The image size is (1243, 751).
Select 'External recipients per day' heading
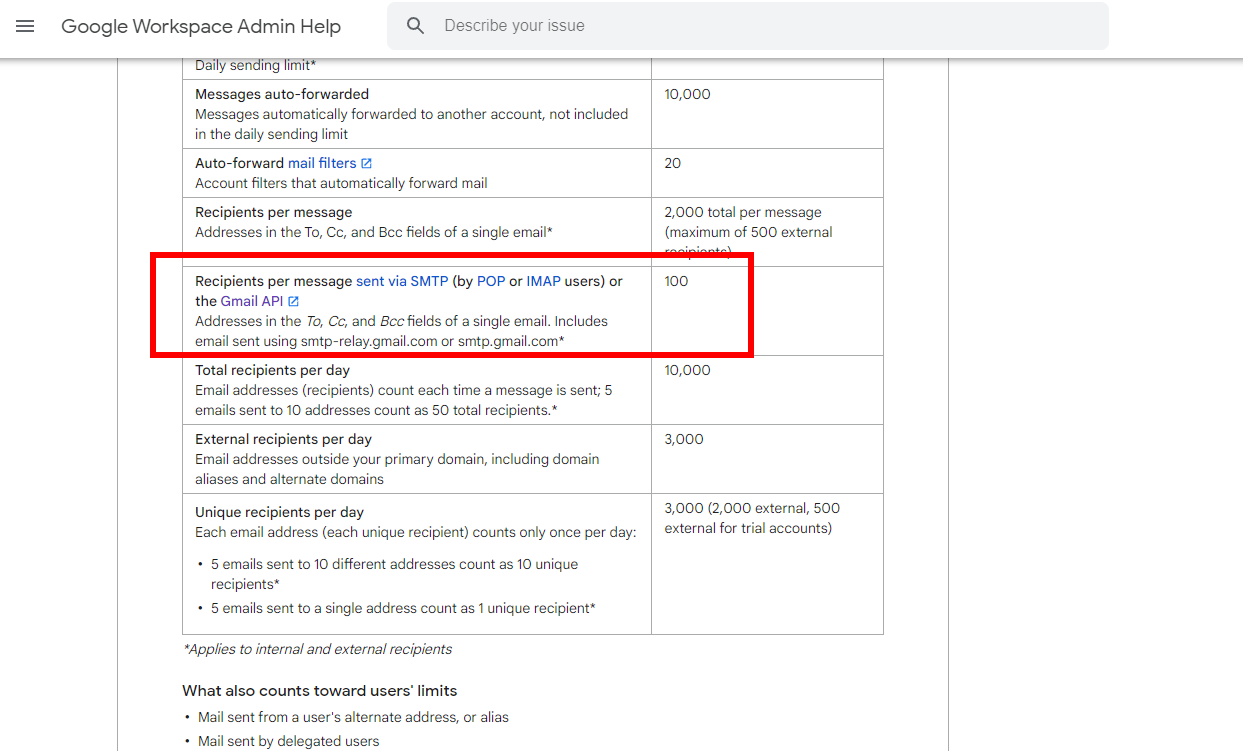(283, 439)
